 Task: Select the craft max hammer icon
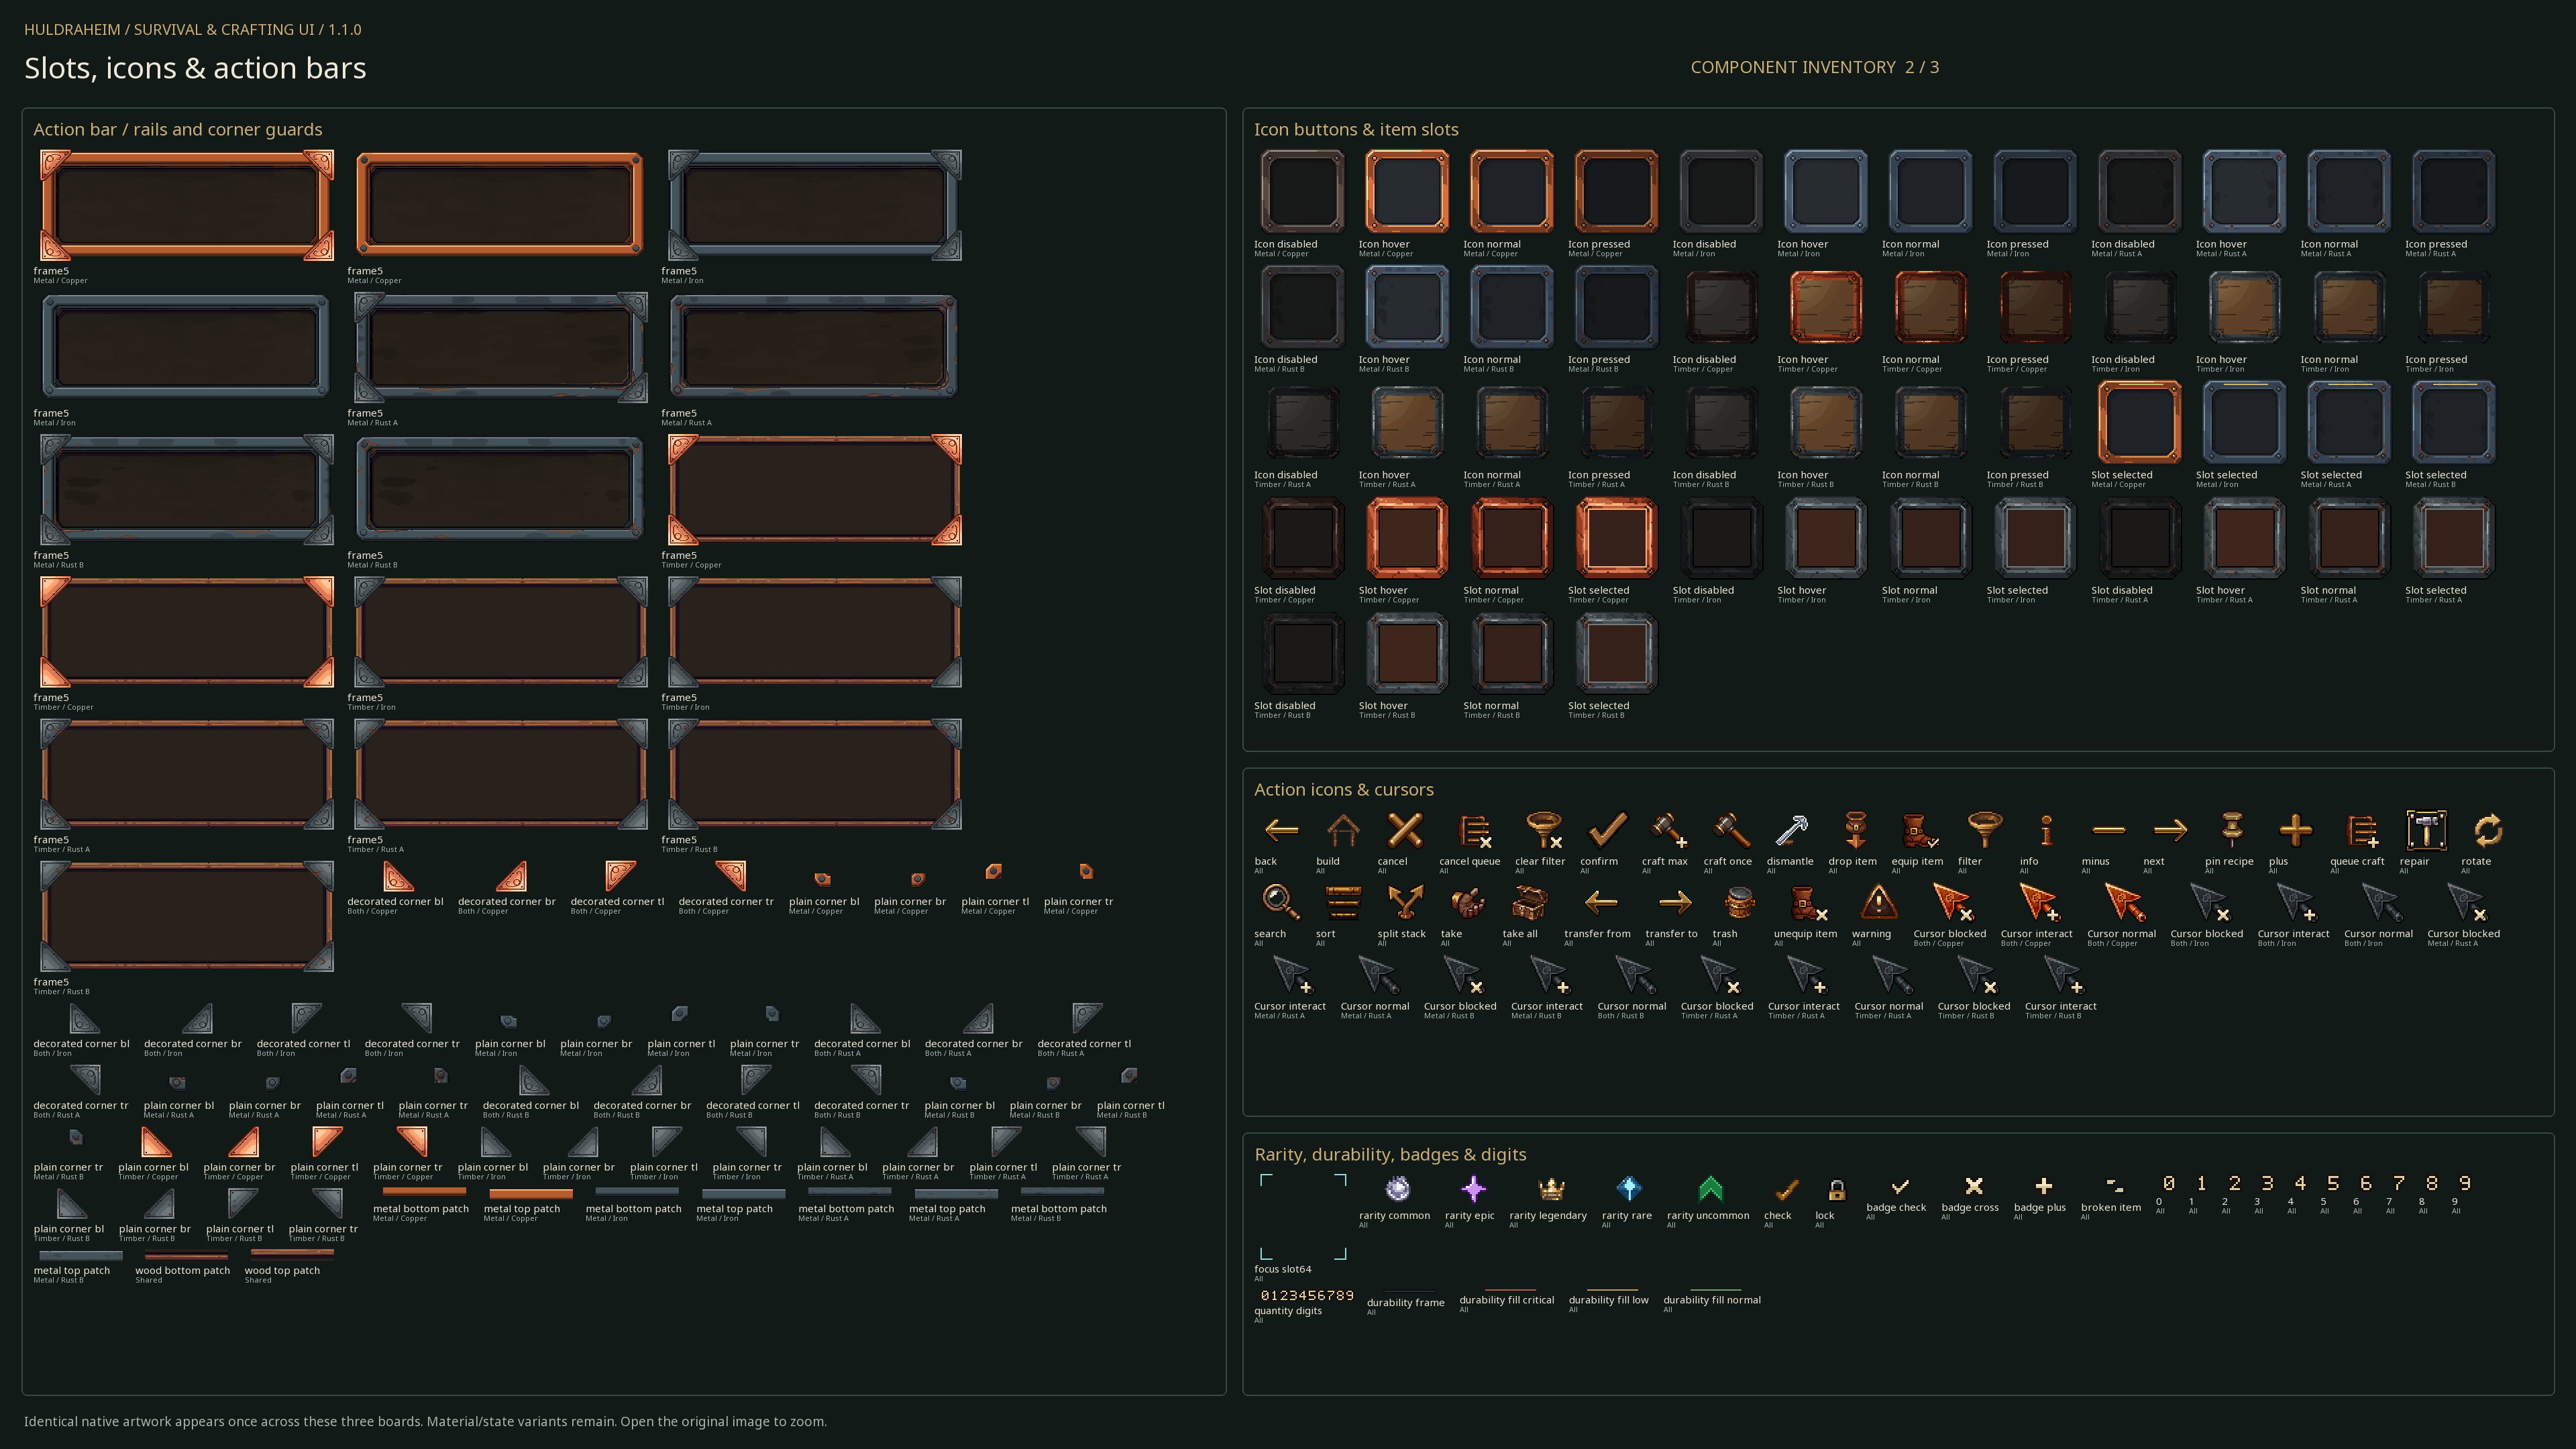tap(1668, 830)
